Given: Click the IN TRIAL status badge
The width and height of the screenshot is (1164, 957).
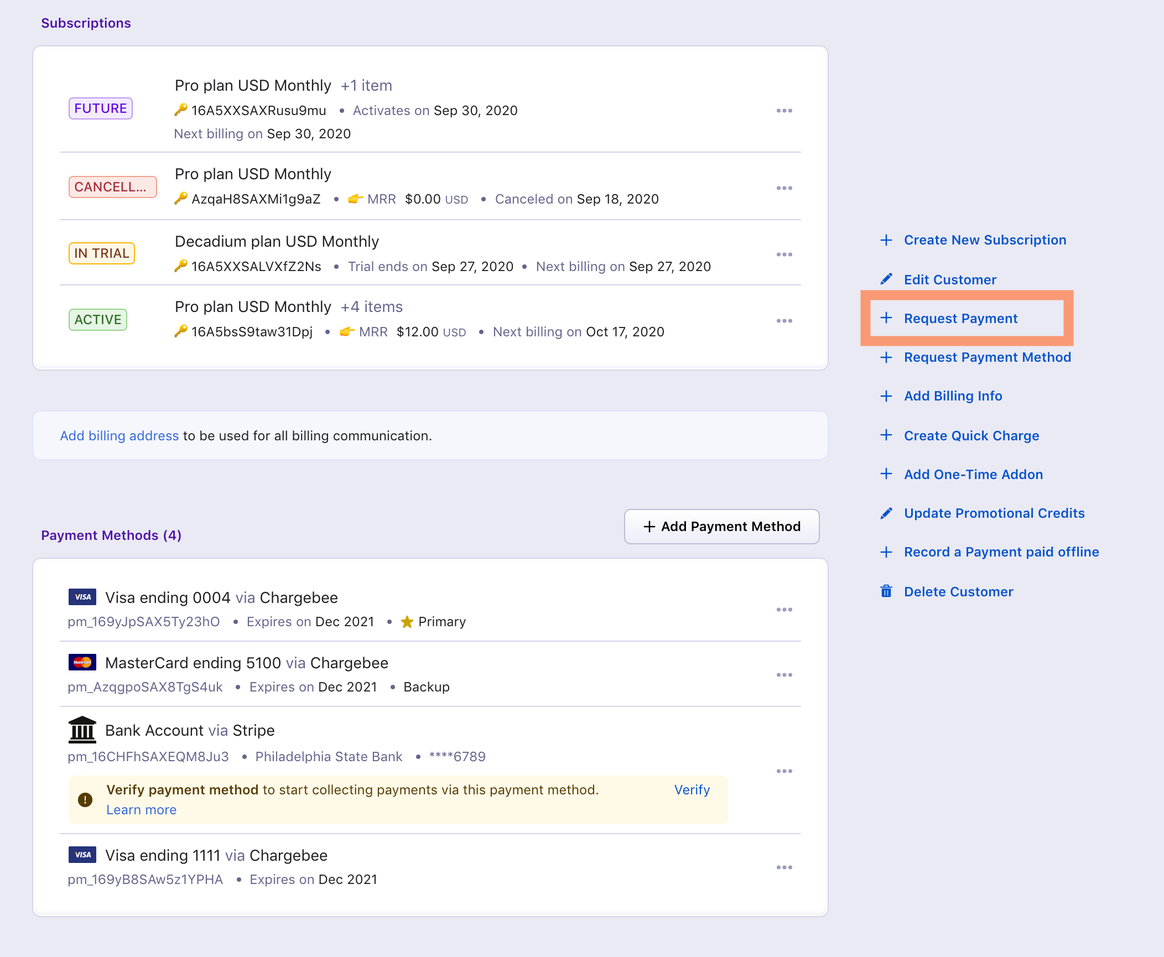Looking at the screenshot, I should (x=101, y=254).
